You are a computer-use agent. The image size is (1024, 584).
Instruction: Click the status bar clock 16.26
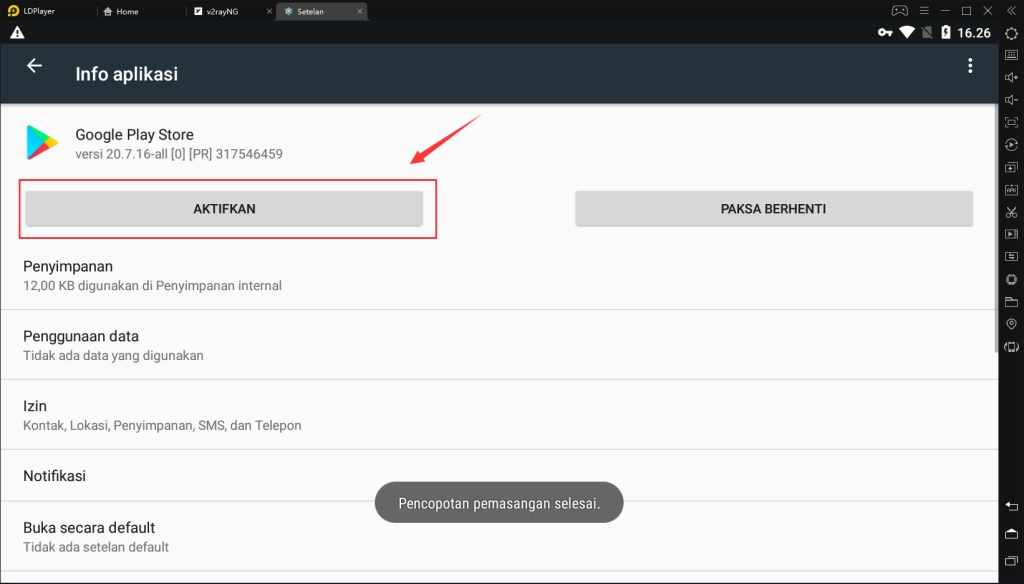[974, 33]
